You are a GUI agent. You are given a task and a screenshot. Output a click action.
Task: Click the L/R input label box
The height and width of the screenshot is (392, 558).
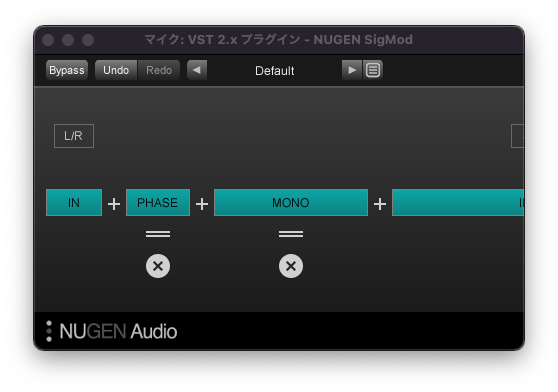[74, 136]
